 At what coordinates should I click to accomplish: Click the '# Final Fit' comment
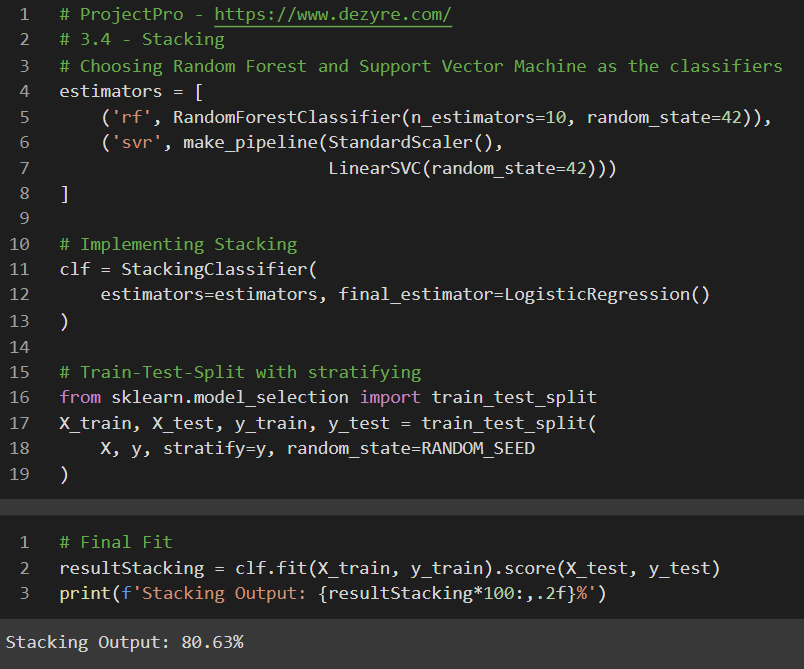[x=115, y=542]
